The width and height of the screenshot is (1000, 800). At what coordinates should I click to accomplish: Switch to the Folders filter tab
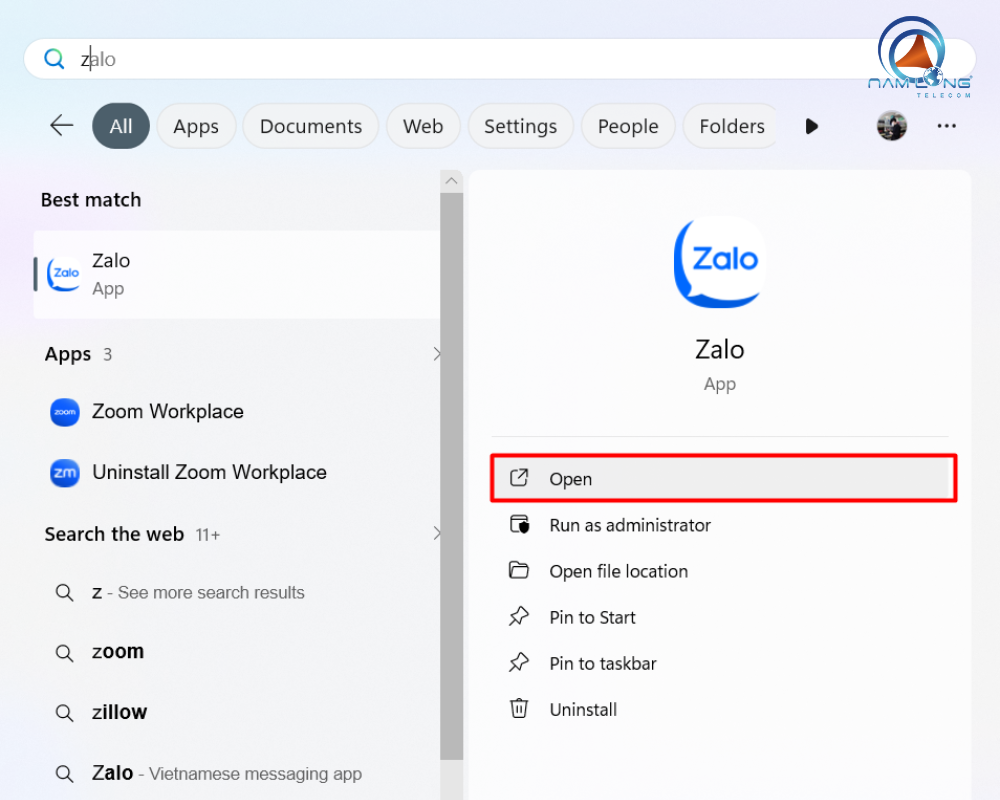(x=732, y=126)
